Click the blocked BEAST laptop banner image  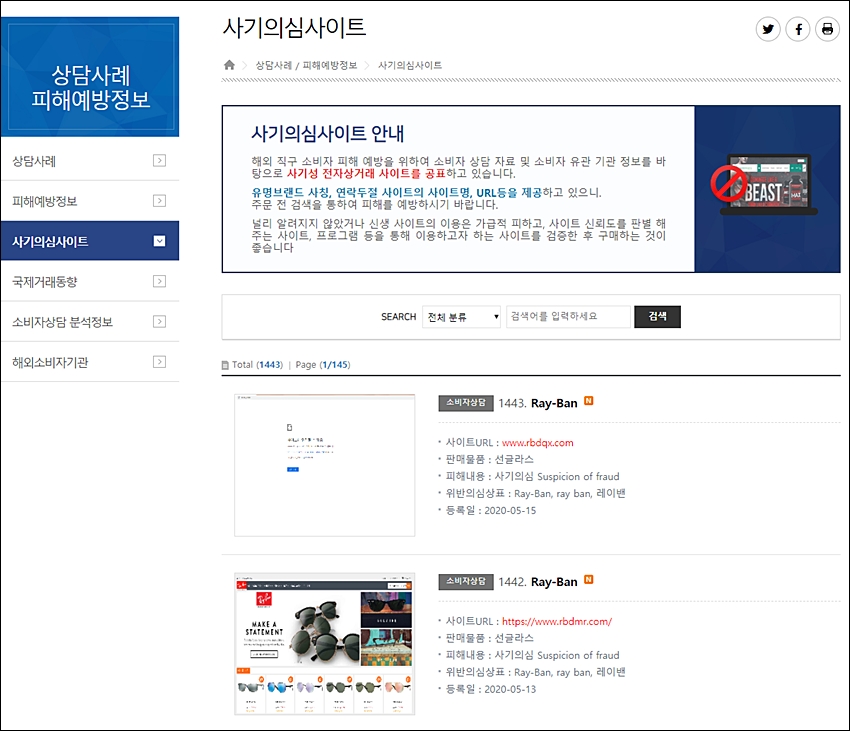click(765, 185)
